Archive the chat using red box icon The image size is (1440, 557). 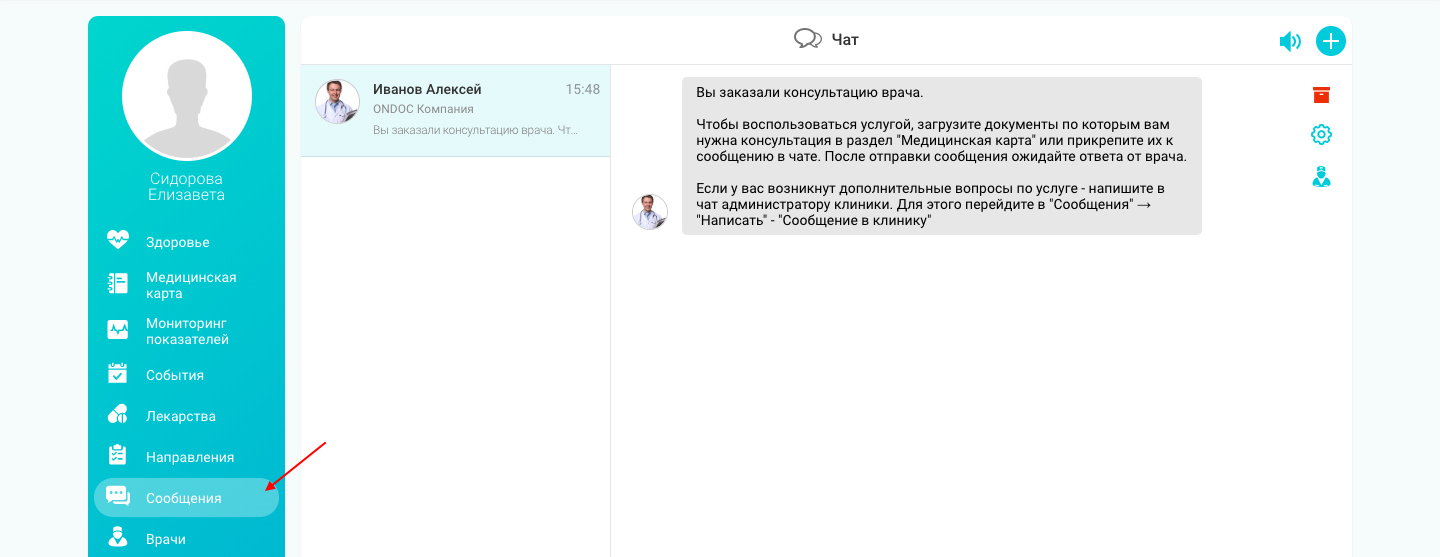[x=1322, y=95]
